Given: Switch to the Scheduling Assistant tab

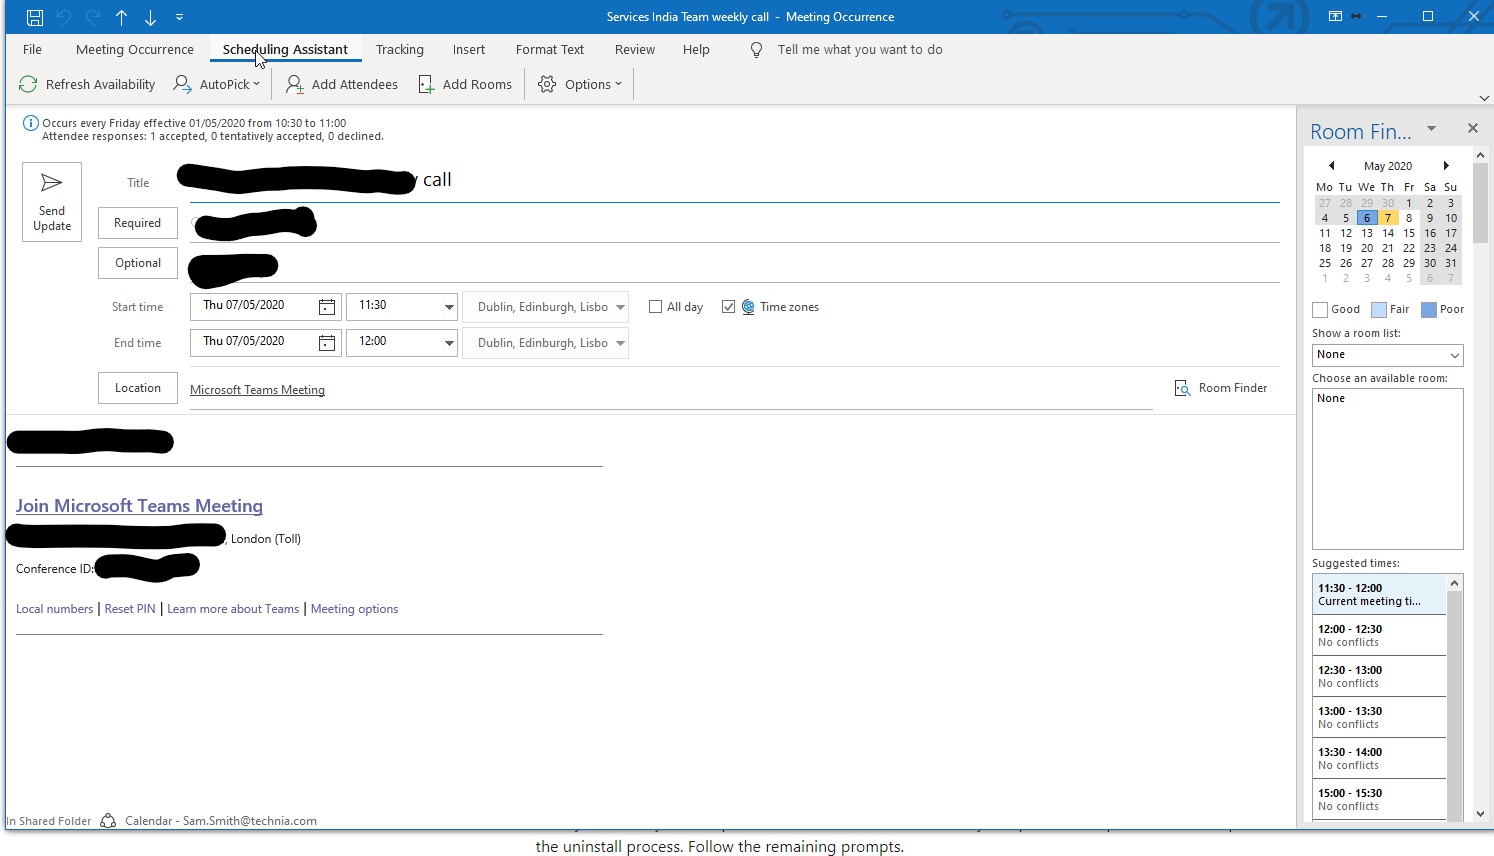Looking at the screenshot, I should (x=285, y=50).
